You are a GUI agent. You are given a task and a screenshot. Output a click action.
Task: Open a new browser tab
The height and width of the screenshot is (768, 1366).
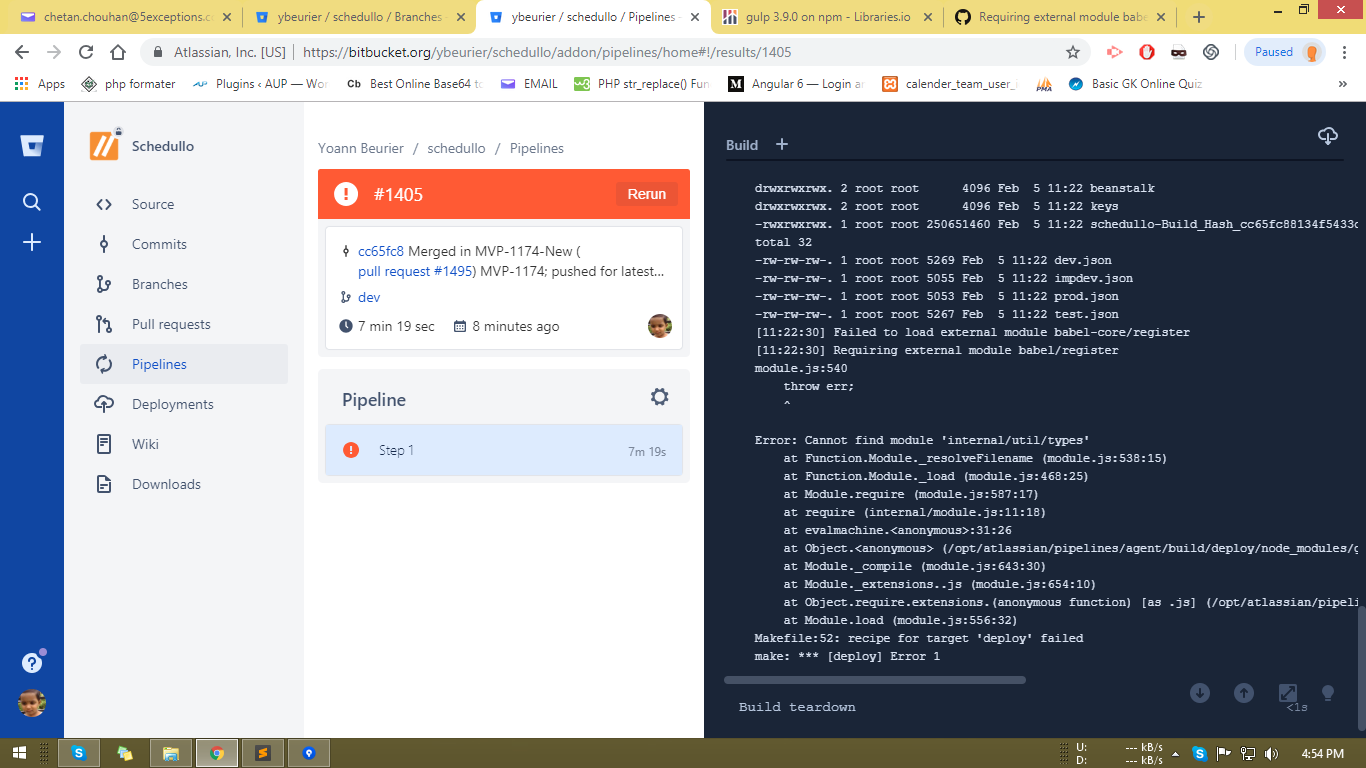tap(1199, 17)
